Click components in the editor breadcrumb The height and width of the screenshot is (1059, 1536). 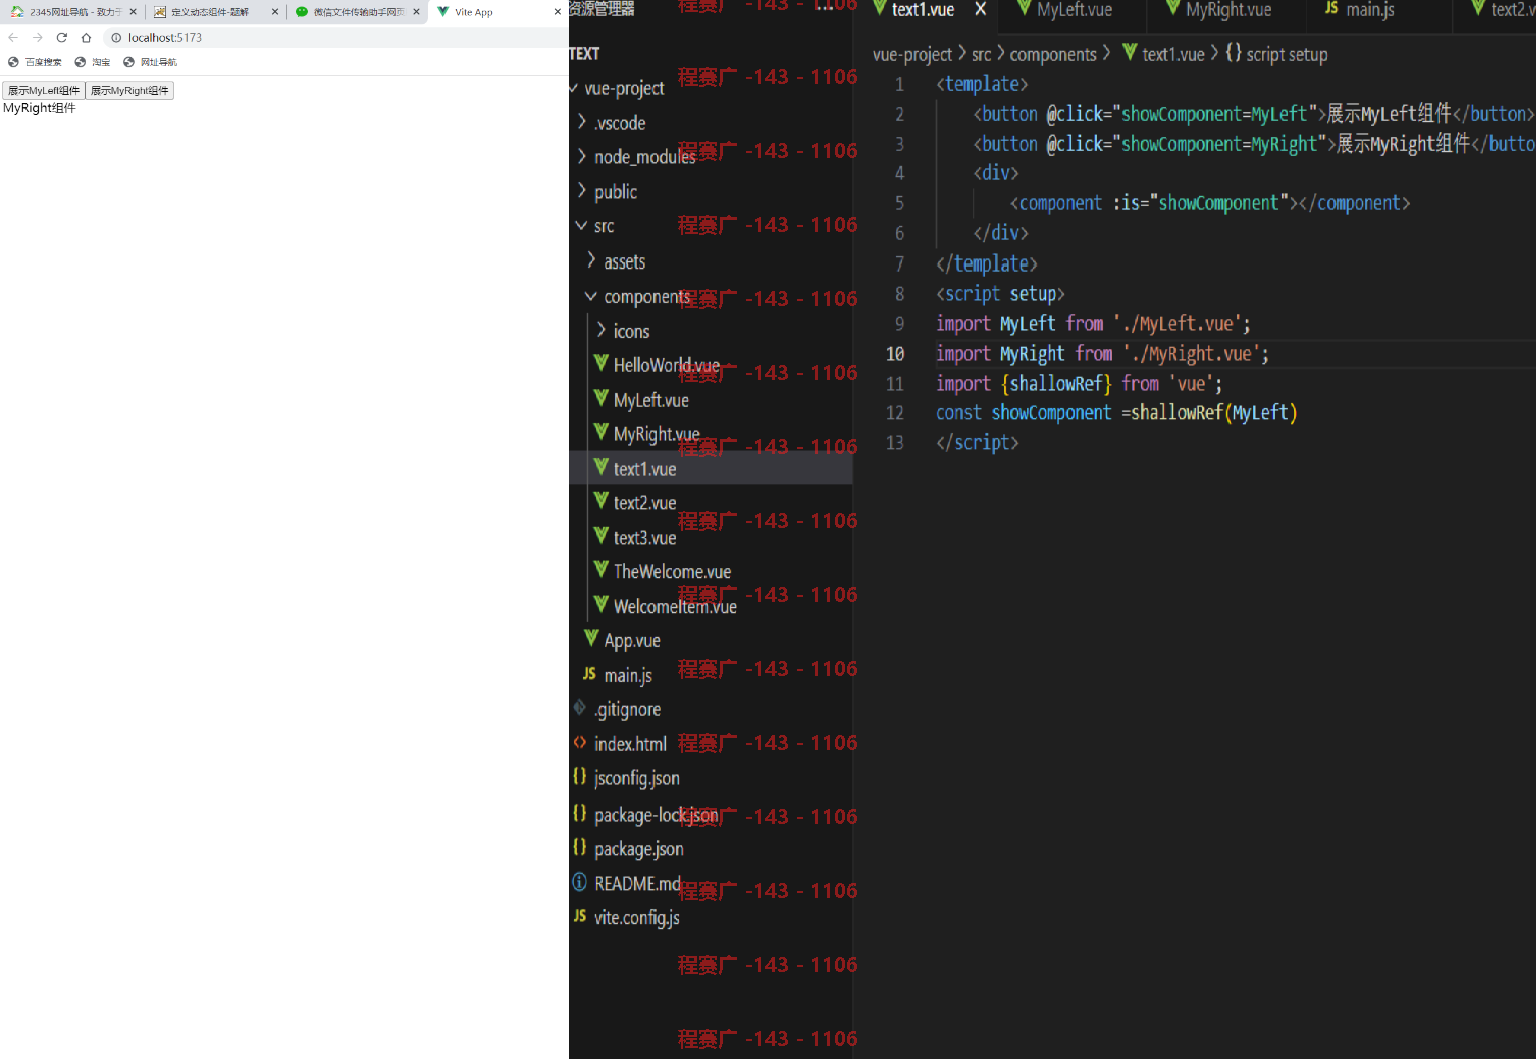coord(1053,55)
